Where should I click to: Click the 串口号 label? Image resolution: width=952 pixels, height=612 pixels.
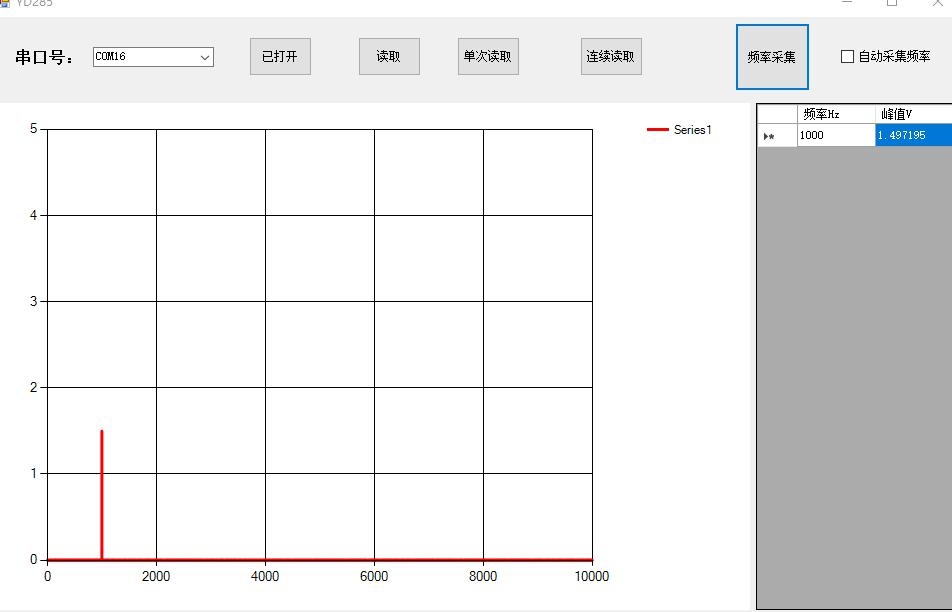44,58
